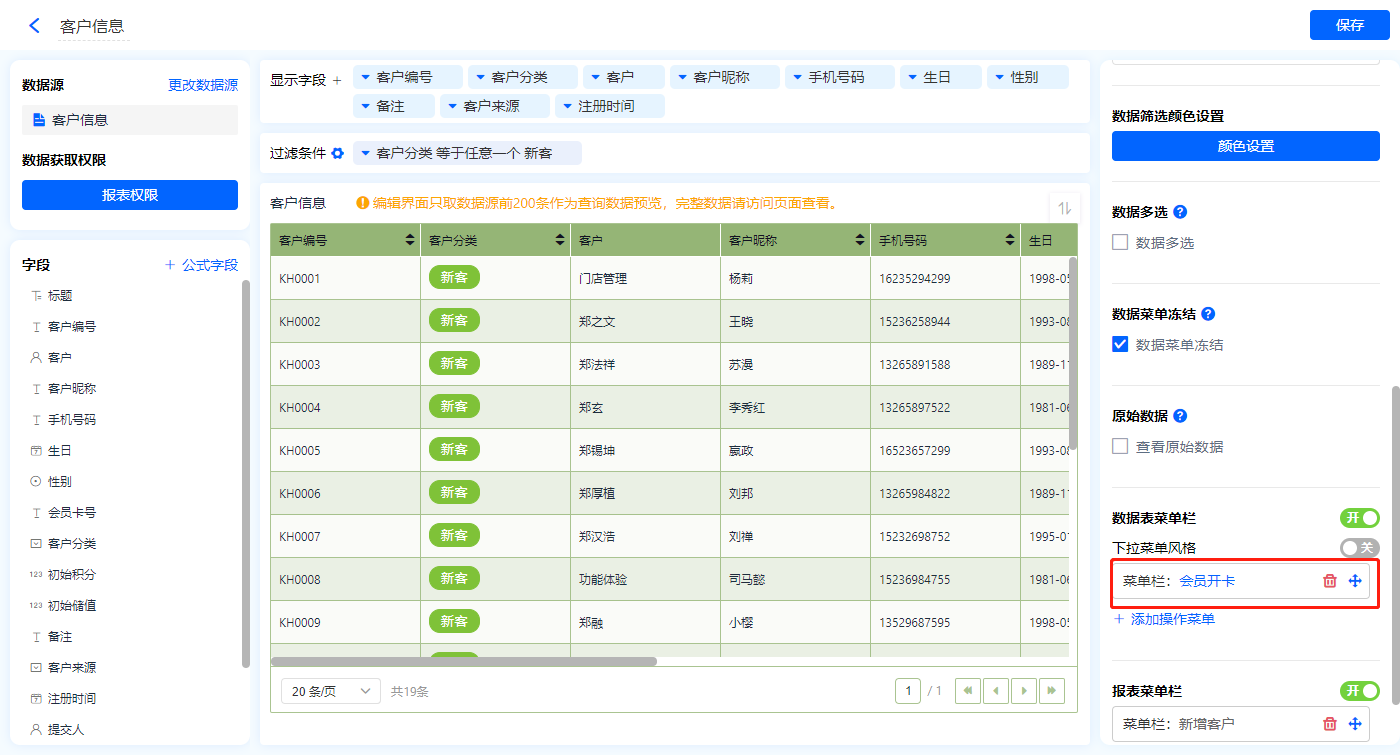Viewport: 1400px width, 755px height.
Task: Click the move handle for 新增客户 menu
Action: point(1355,724)
